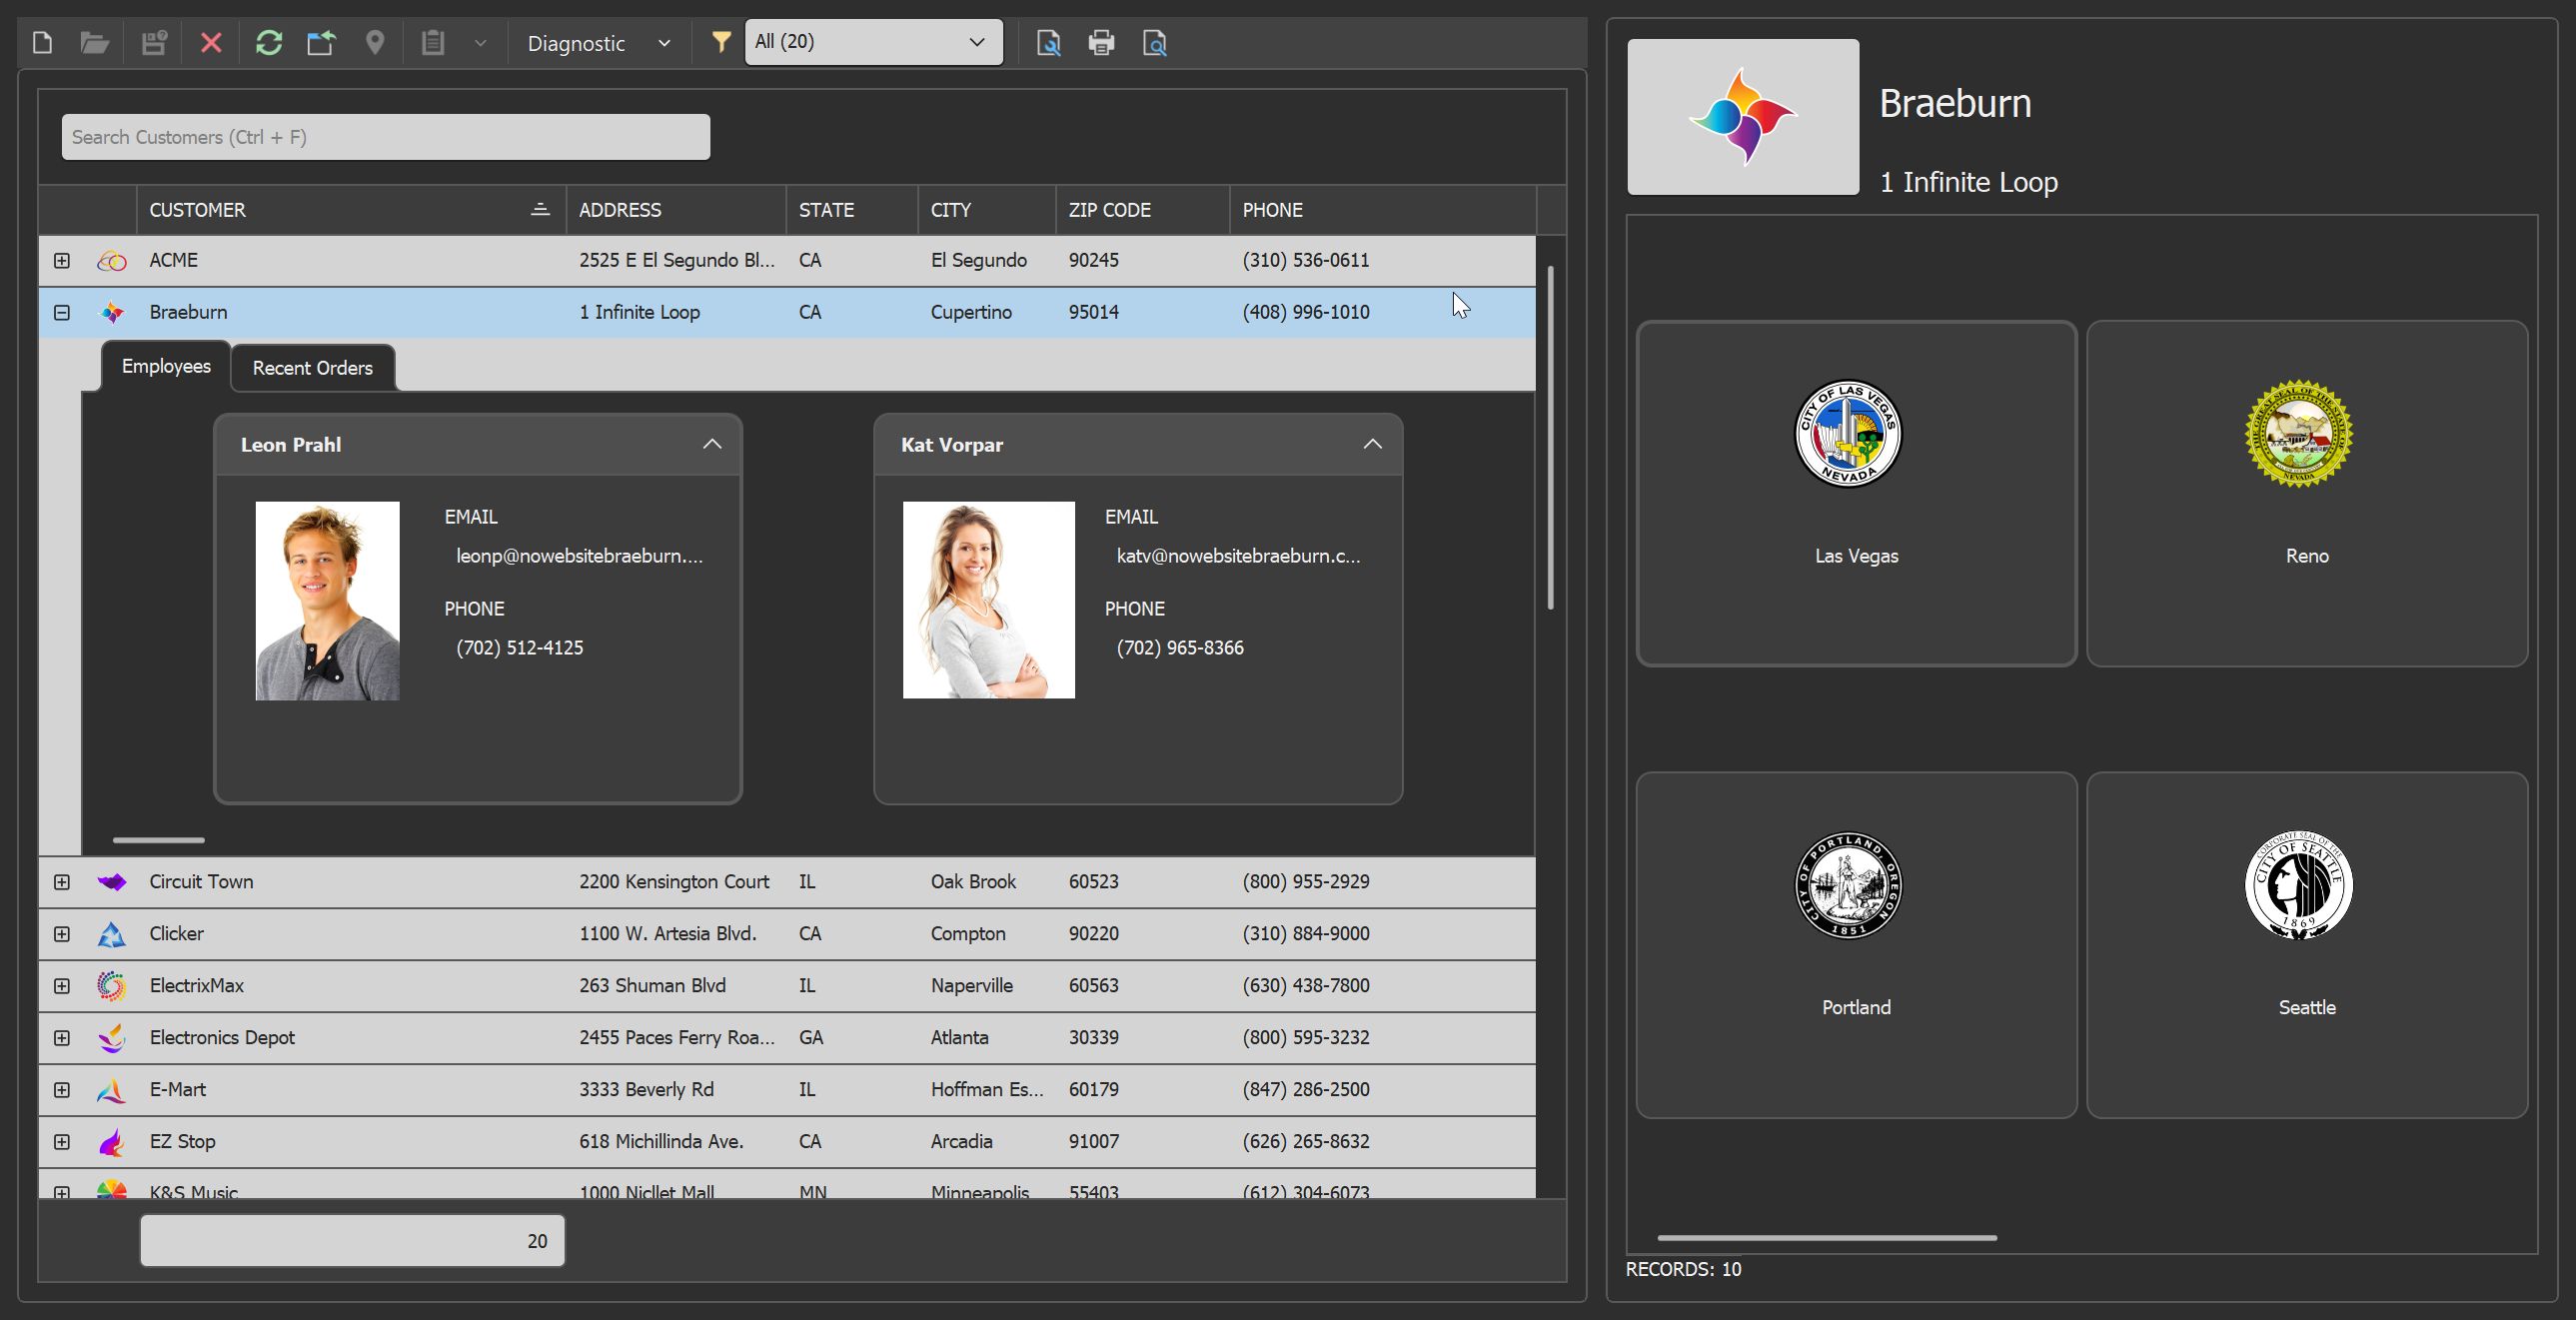This screenshot has height=1320, width=2576.
Task: Open the Diagnostic dropdown
Action: (x=598, y=43)
